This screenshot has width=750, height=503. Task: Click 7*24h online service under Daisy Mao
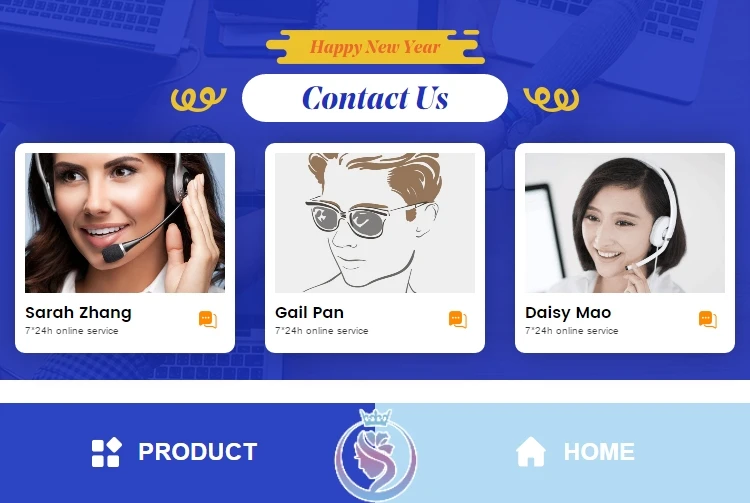pyautogui.click(x=572, y=331)
